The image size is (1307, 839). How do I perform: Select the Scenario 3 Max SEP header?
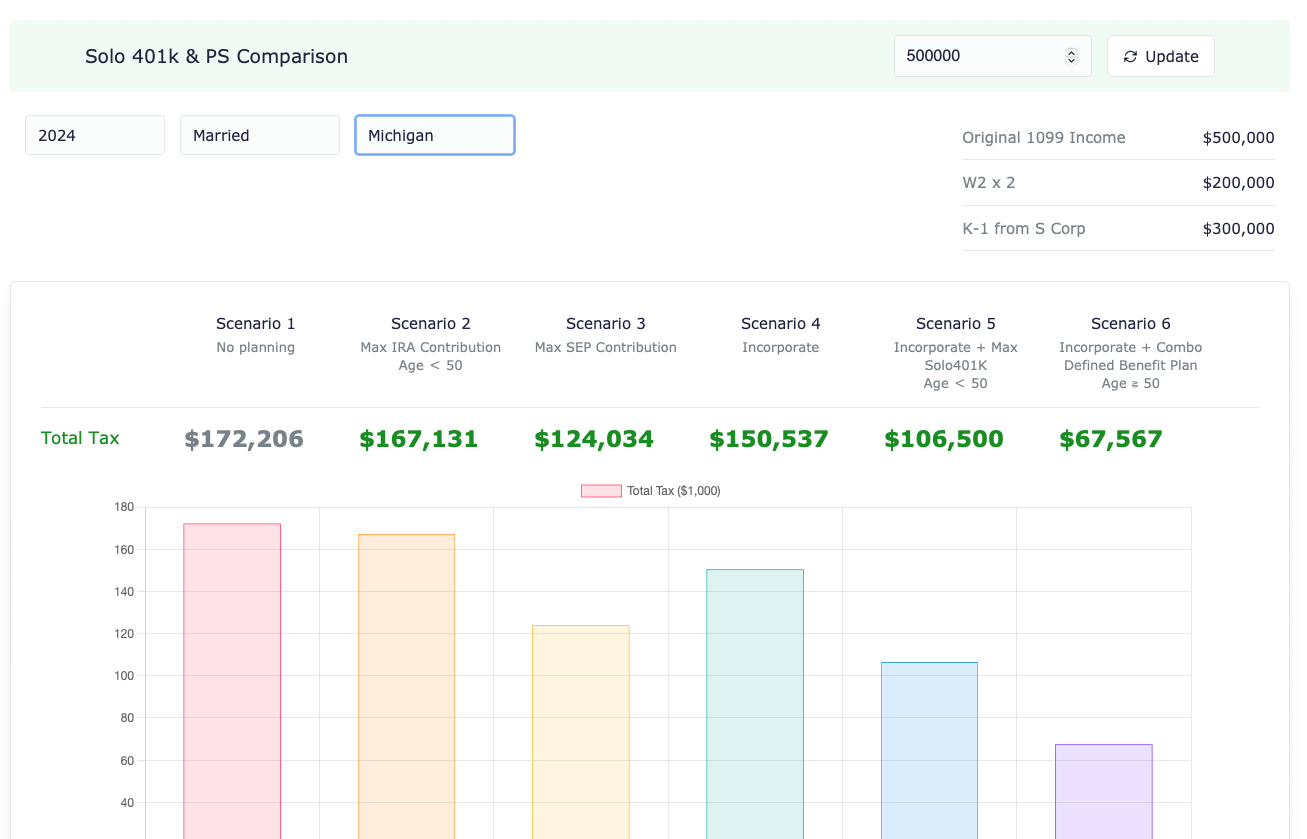[606, 335]
